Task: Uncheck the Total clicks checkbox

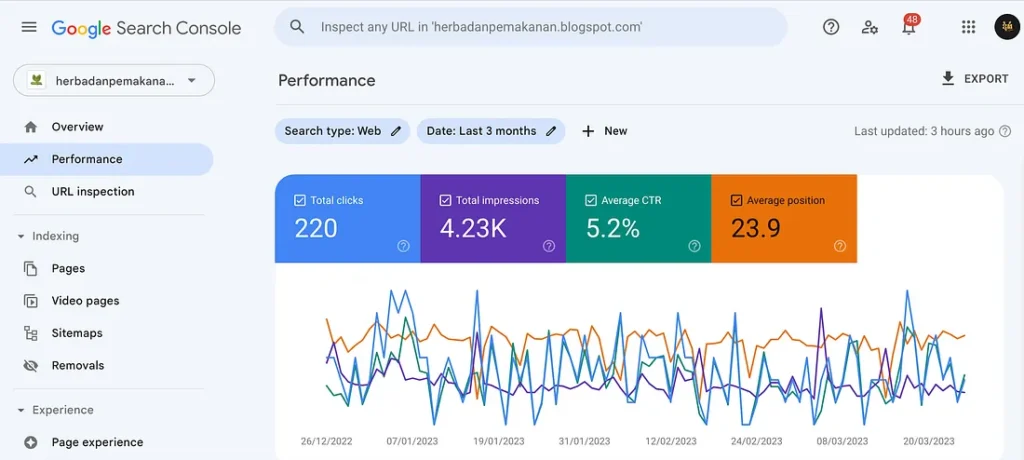Action: pos(300,201)
